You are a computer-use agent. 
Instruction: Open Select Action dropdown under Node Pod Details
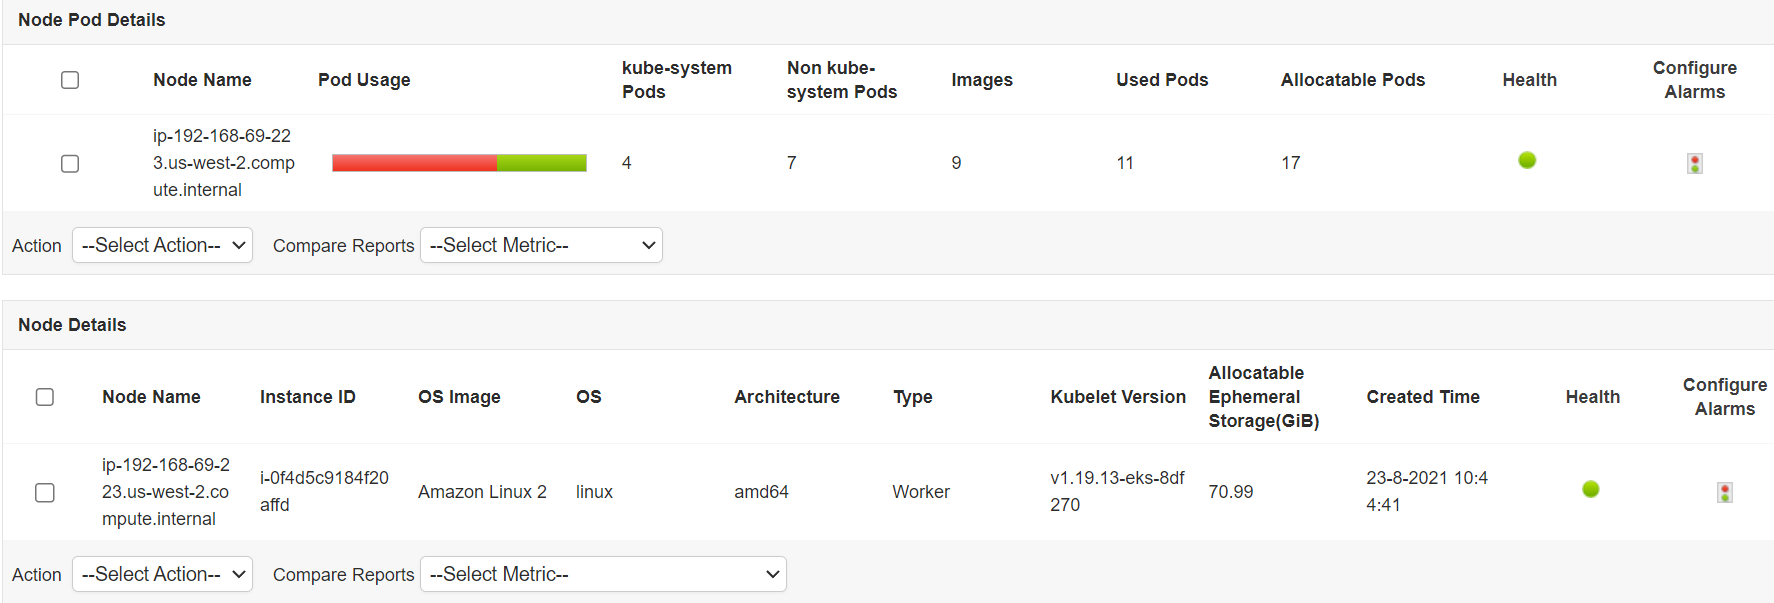pos(162,245)
